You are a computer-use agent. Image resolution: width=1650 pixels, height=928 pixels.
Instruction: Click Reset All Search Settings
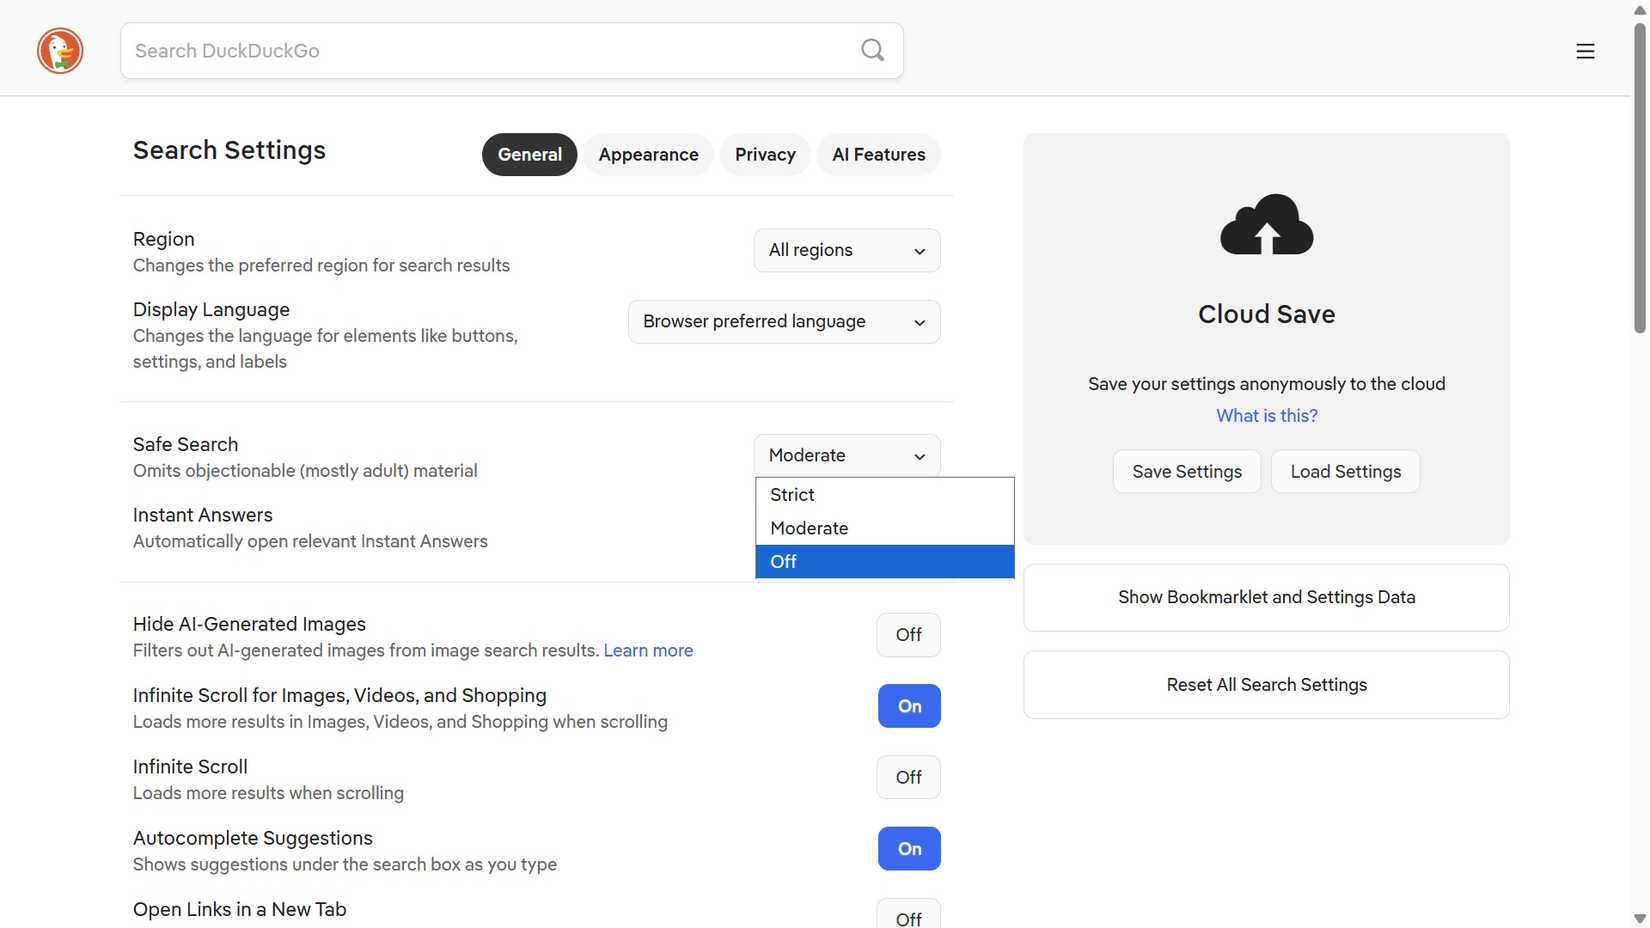pos(1266,684)
